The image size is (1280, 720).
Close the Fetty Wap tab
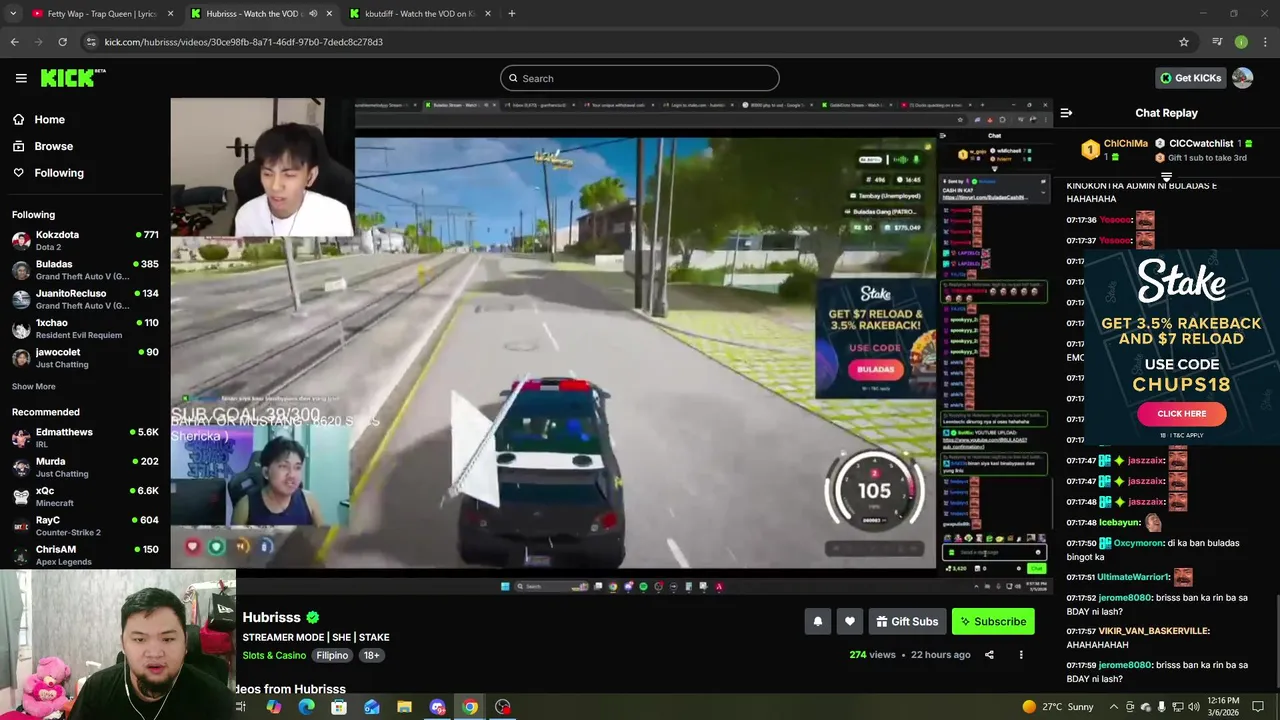[x=170, y=14]
